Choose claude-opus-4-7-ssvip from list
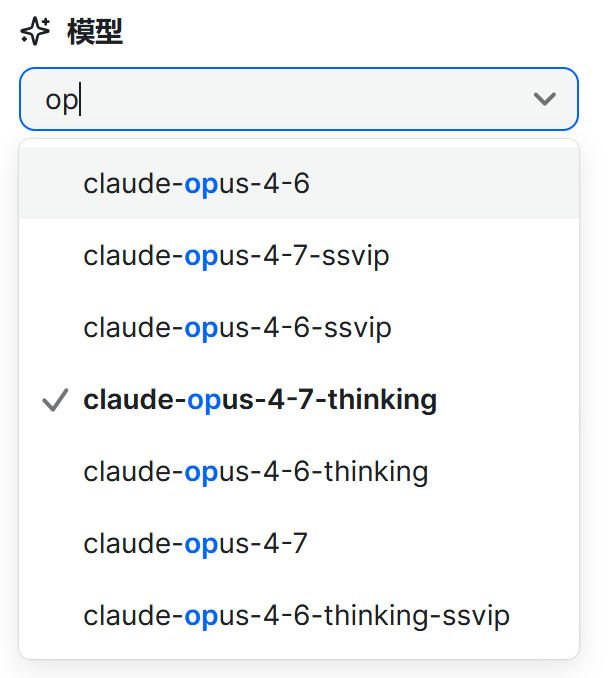The width and height of the screenshot is (609, 678). click(299, 255)
